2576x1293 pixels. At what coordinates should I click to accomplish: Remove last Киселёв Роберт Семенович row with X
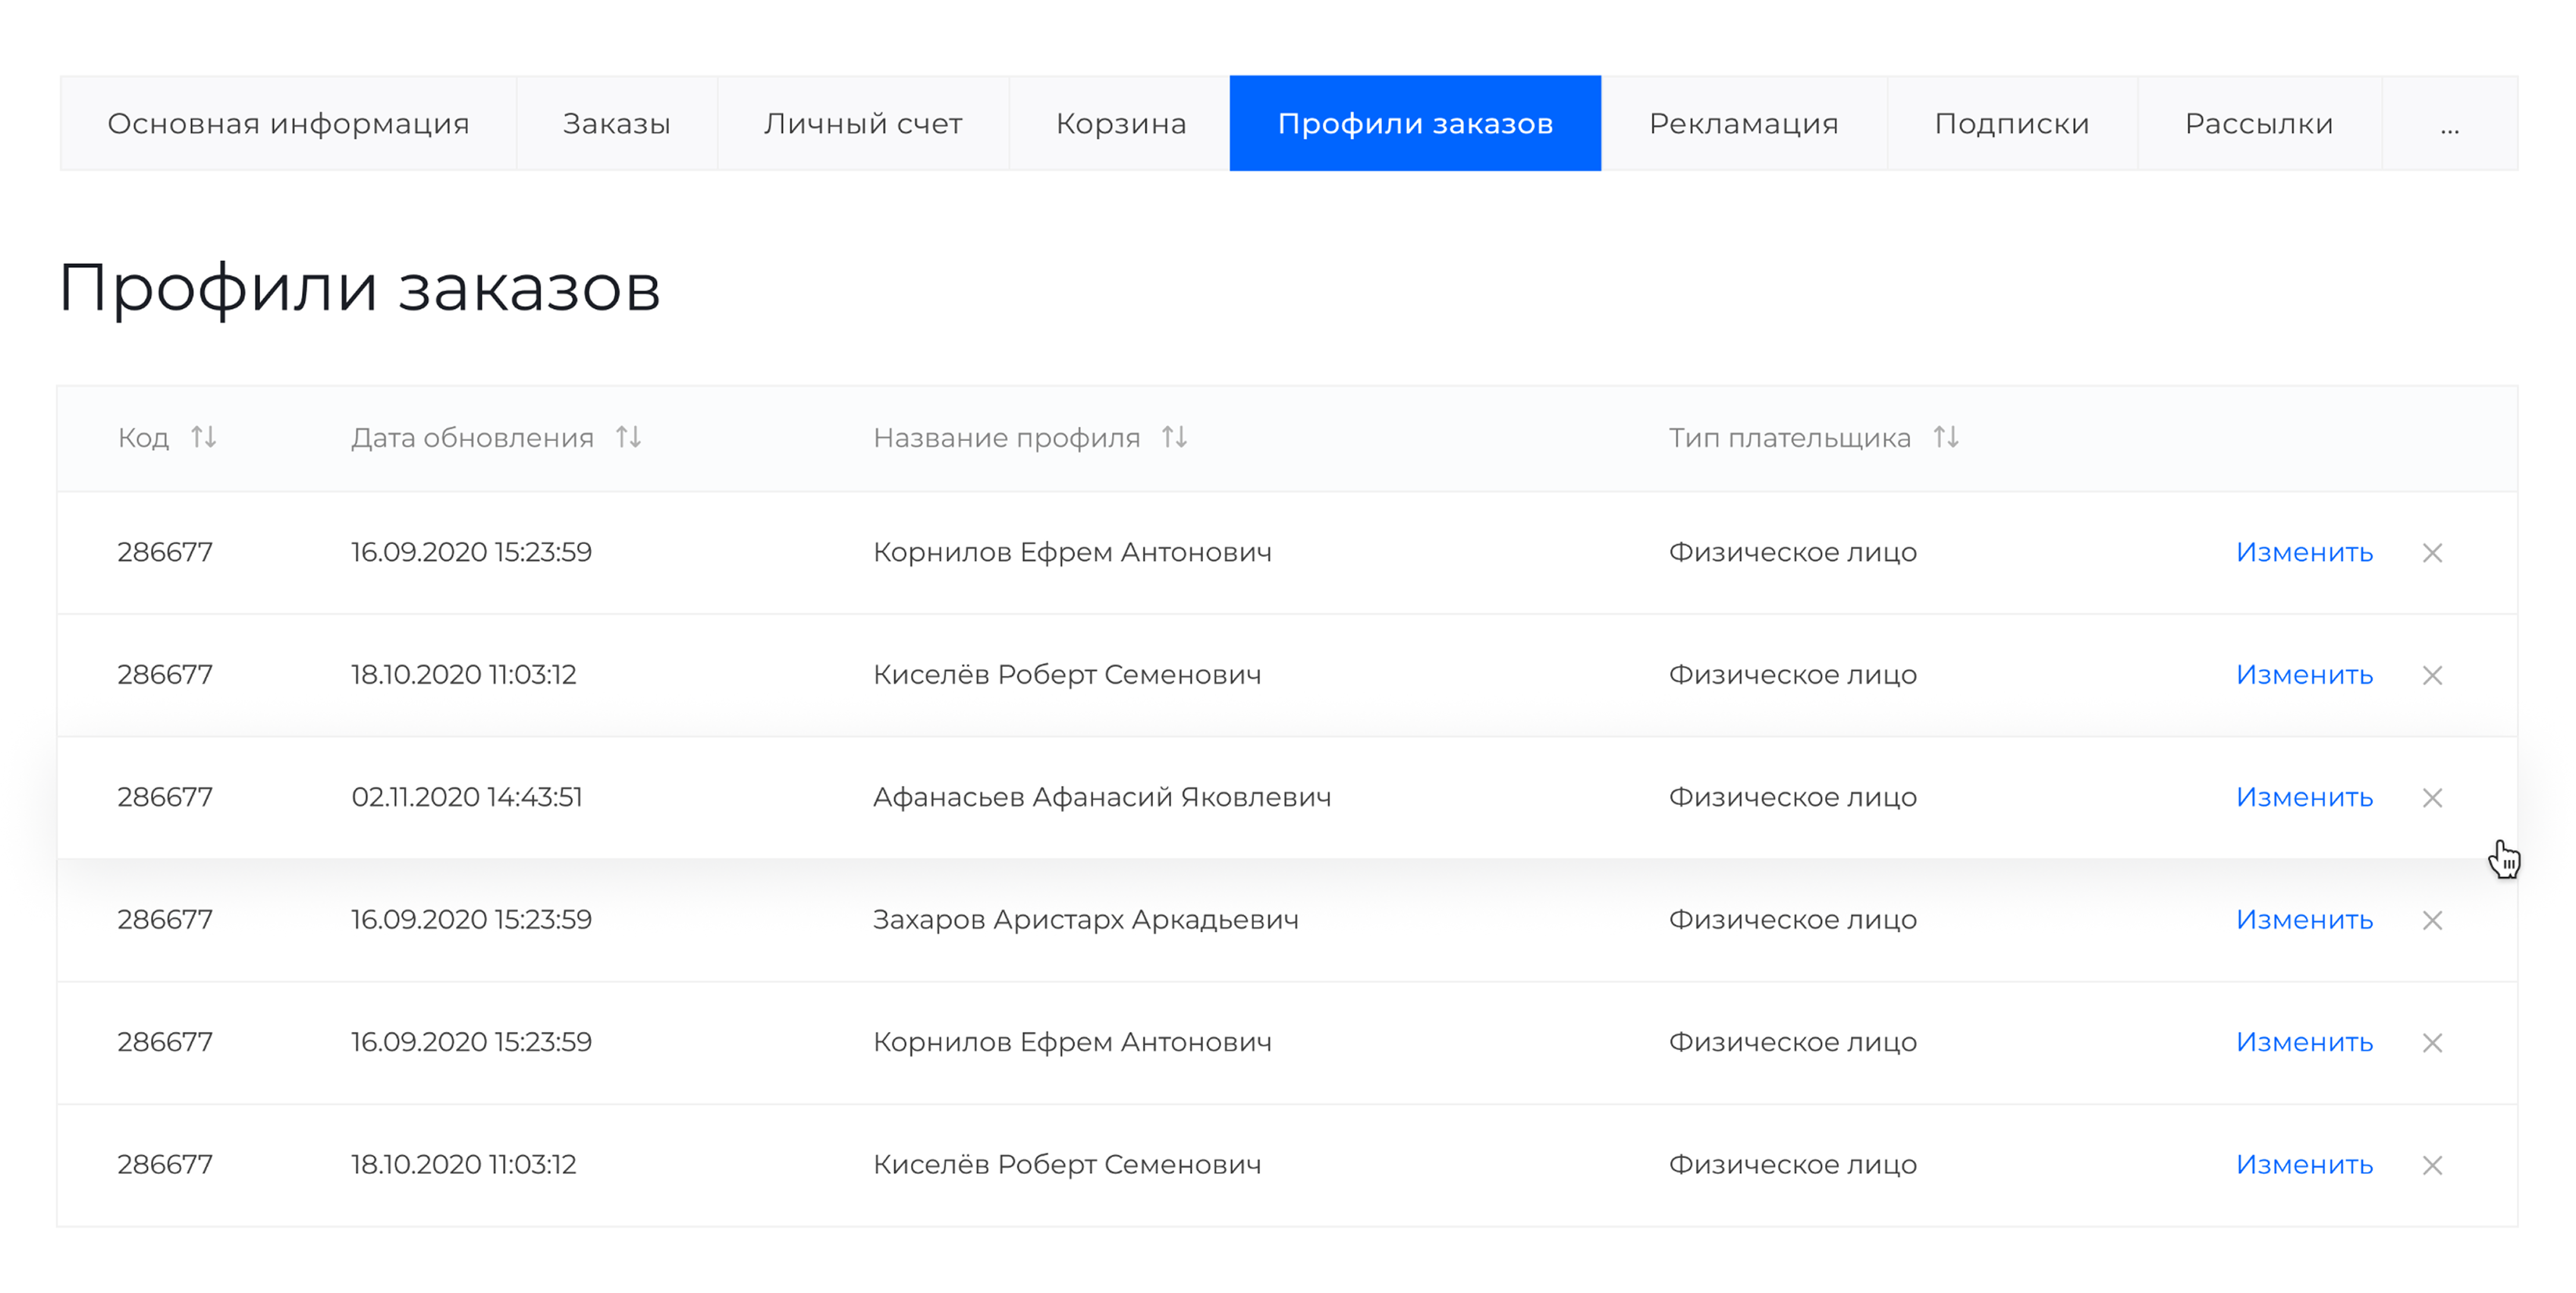(2432, 1165)
